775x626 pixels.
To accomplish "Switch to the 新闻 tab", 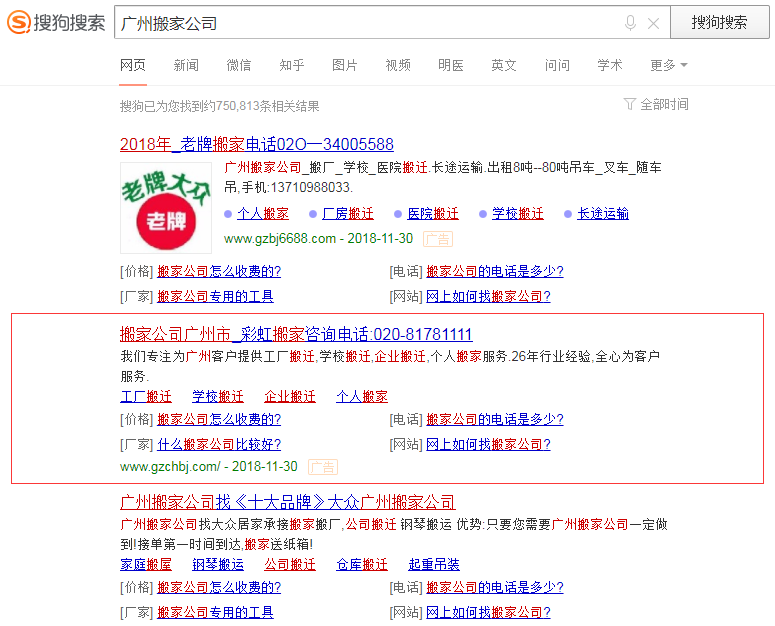I will [186, 65].
